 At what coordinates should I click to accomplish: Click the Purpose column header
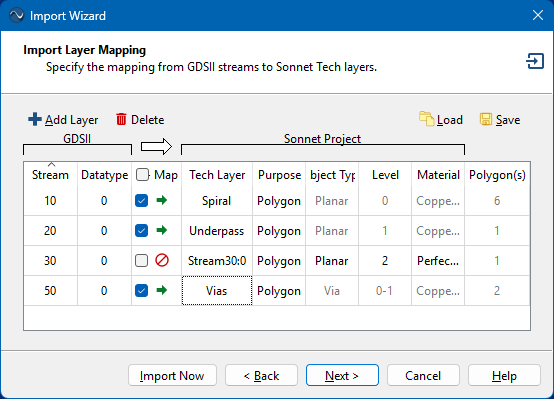(279, 175)
